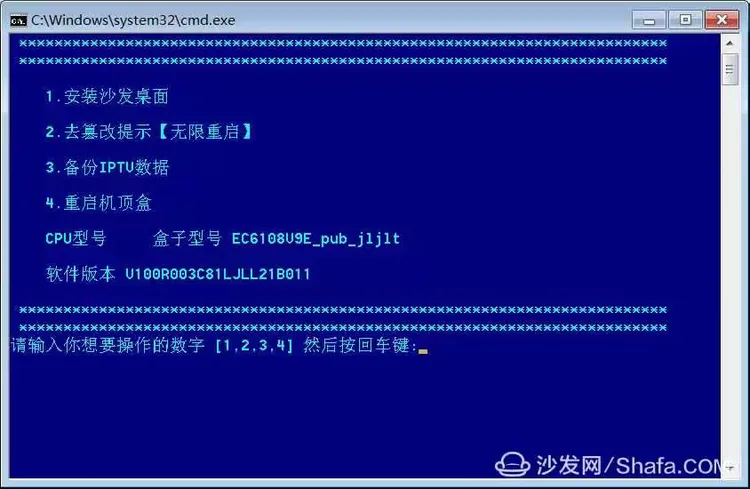Screen dimensions: 750x489
Task: Click menu option 1 安装沙发桌面
Action: (107, 97)
